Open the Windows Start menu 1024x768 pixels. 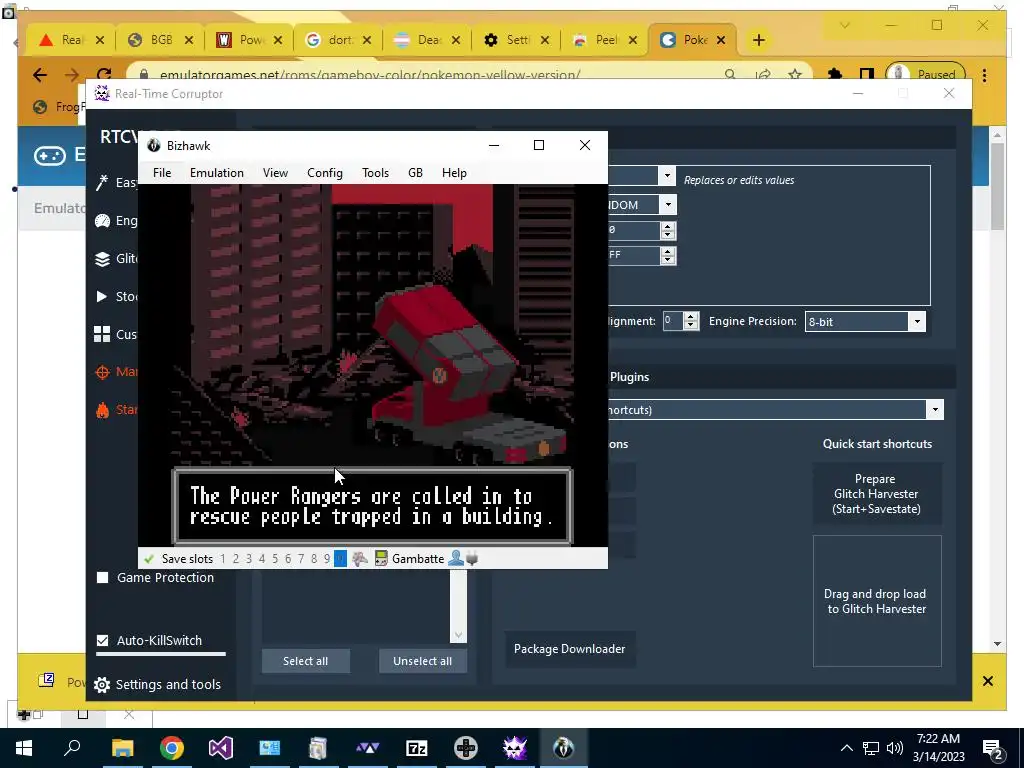point(24,748)
